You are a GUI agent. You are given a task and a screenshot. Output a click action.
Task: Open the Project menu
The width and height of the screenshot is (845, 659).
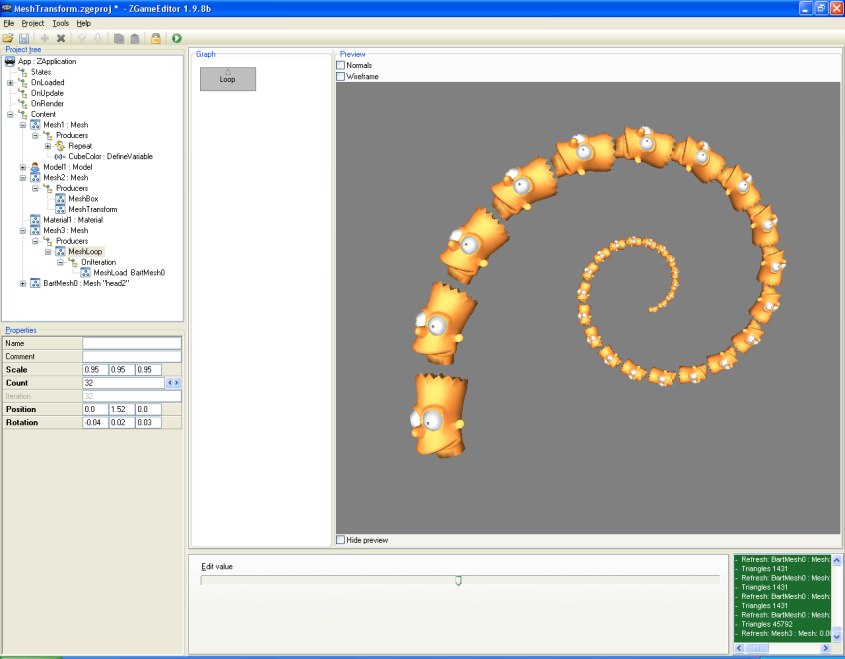pos(33,23)
